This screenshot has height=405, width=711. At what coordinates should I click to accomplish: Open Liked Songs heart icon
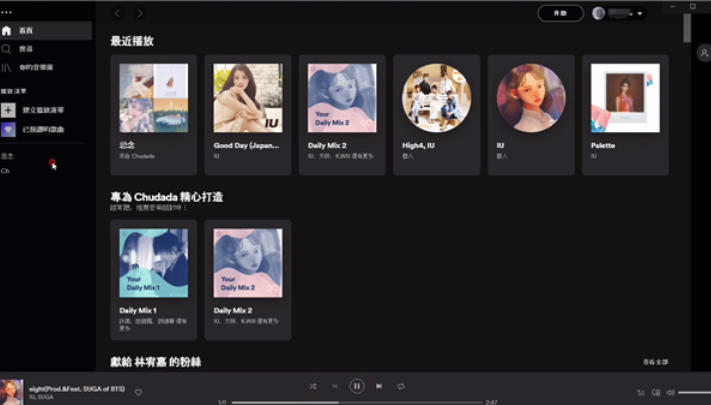[8, 129]
